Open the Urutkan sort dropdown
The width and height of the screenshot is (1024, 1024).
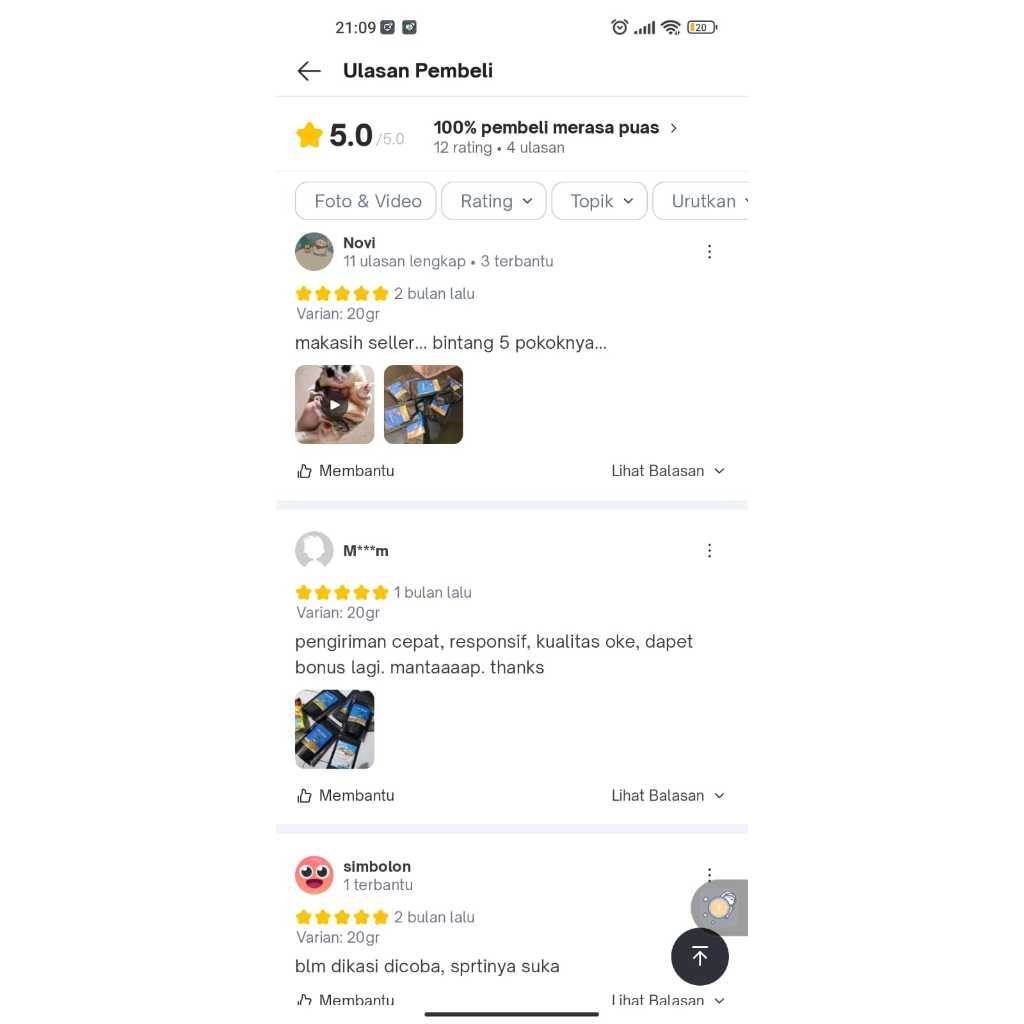pos(701,201)
